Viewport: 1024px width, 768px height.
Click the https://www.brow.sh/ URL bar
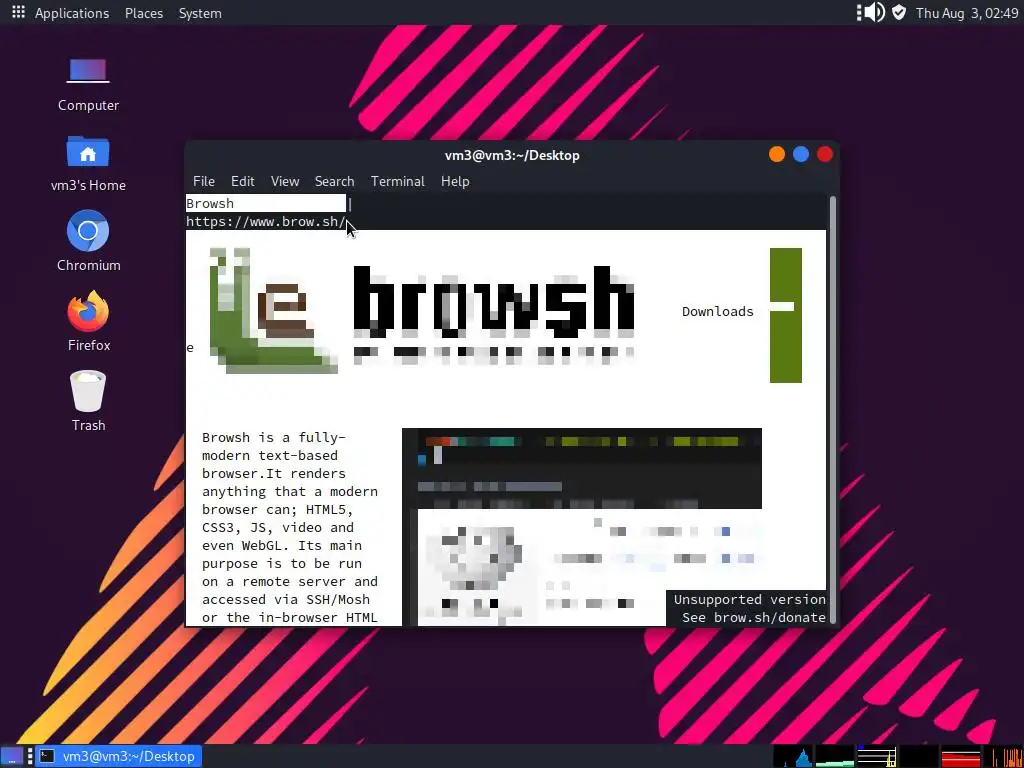pos(266,221)
